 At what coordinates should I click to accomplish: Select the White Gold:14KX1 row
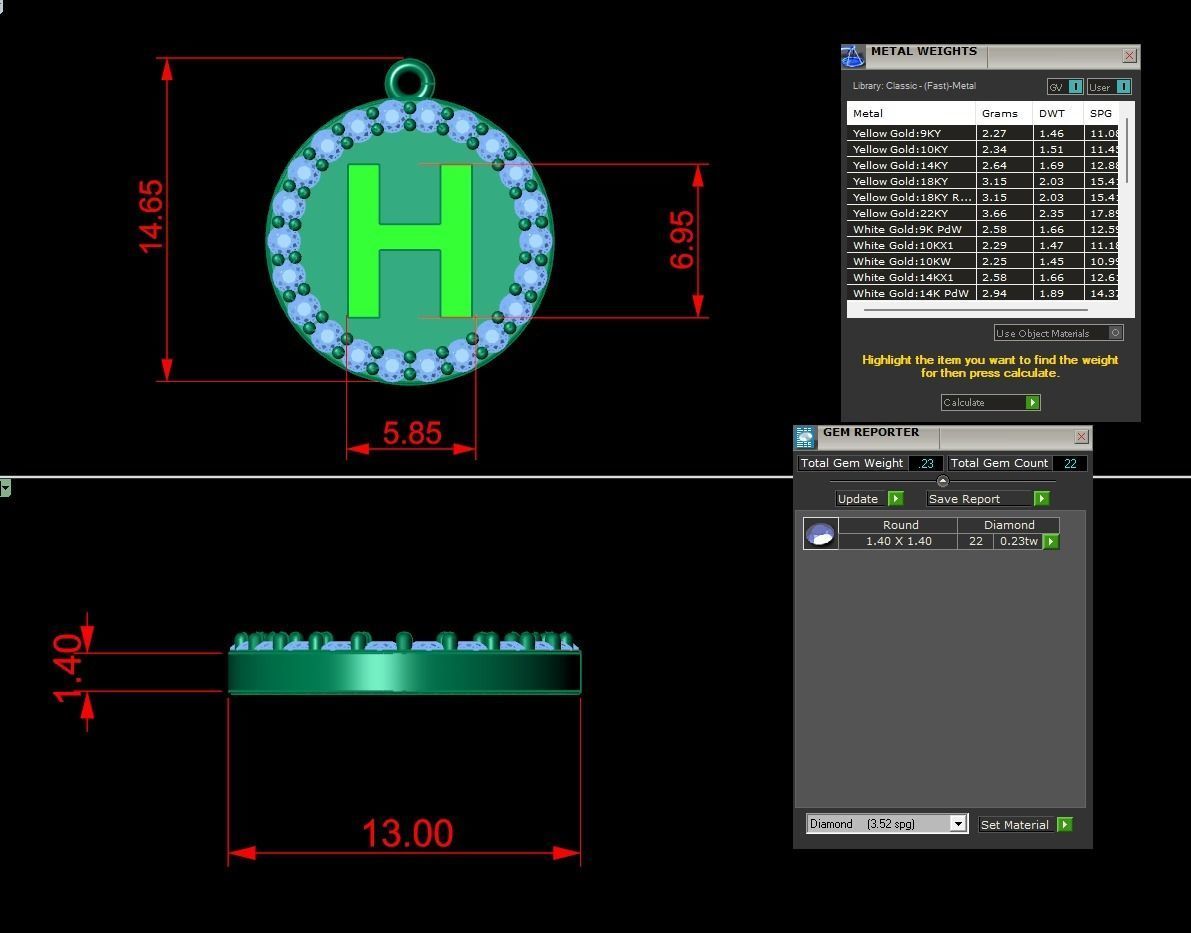(983, 277)
